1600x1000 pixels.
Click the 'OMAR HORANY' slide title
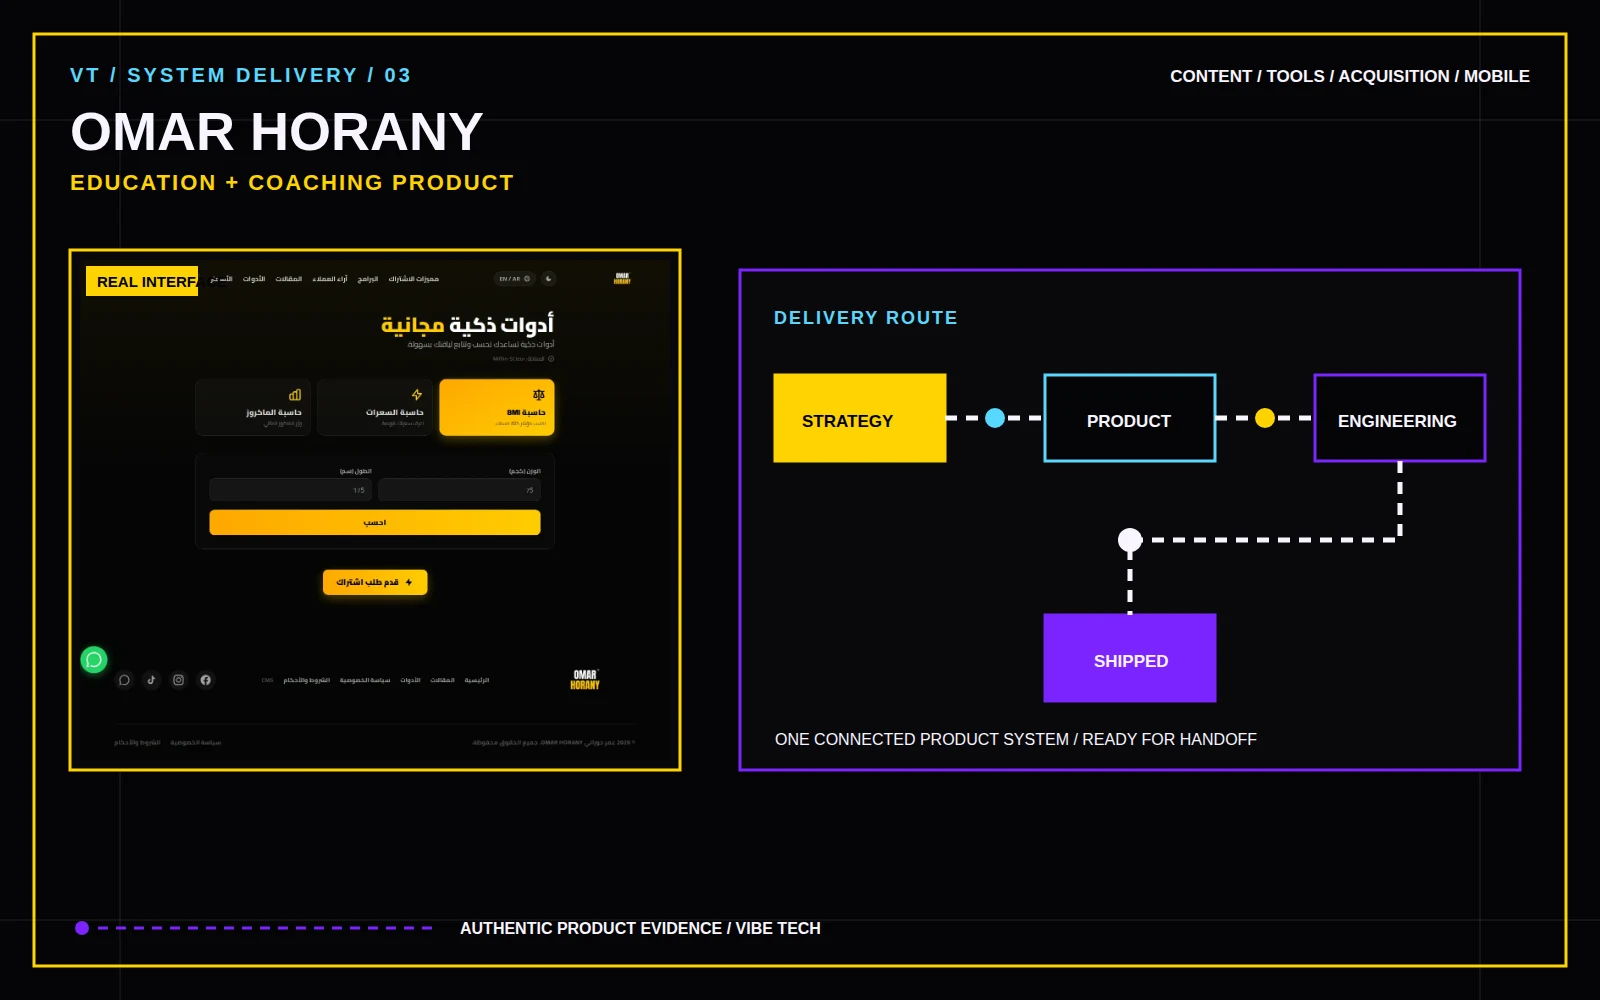tap(277, 132)
